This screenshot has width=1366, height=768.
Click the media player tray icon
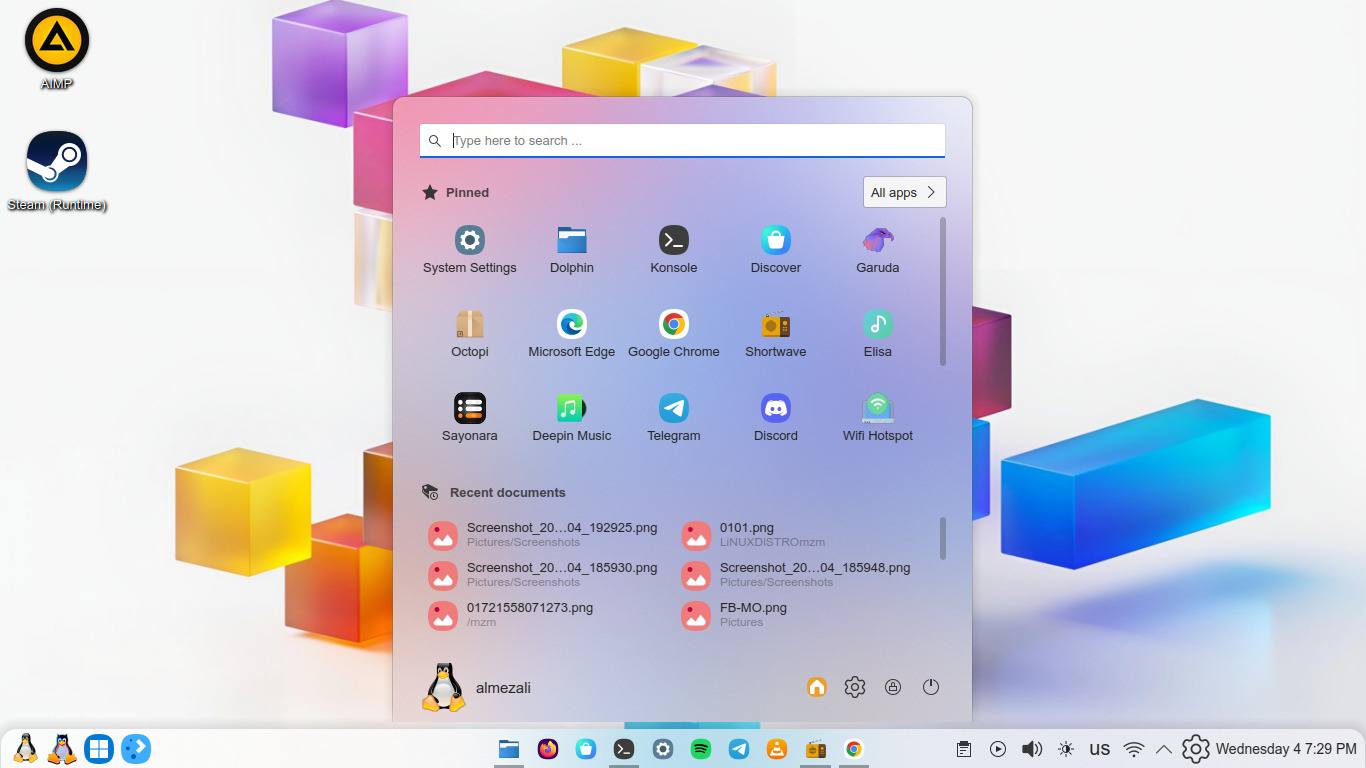998,749
